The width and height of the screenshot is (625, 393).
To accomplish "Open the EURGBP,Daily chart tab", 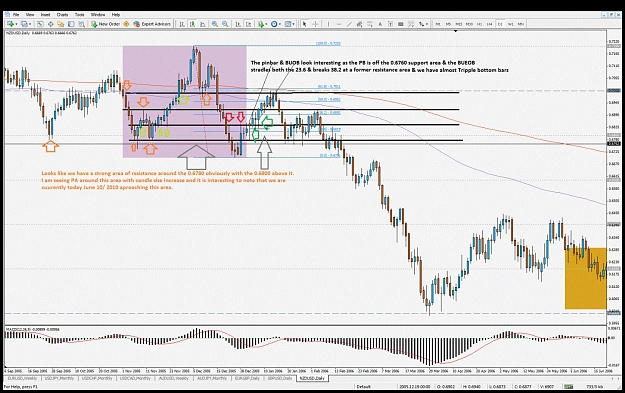I will pos(247,378).
